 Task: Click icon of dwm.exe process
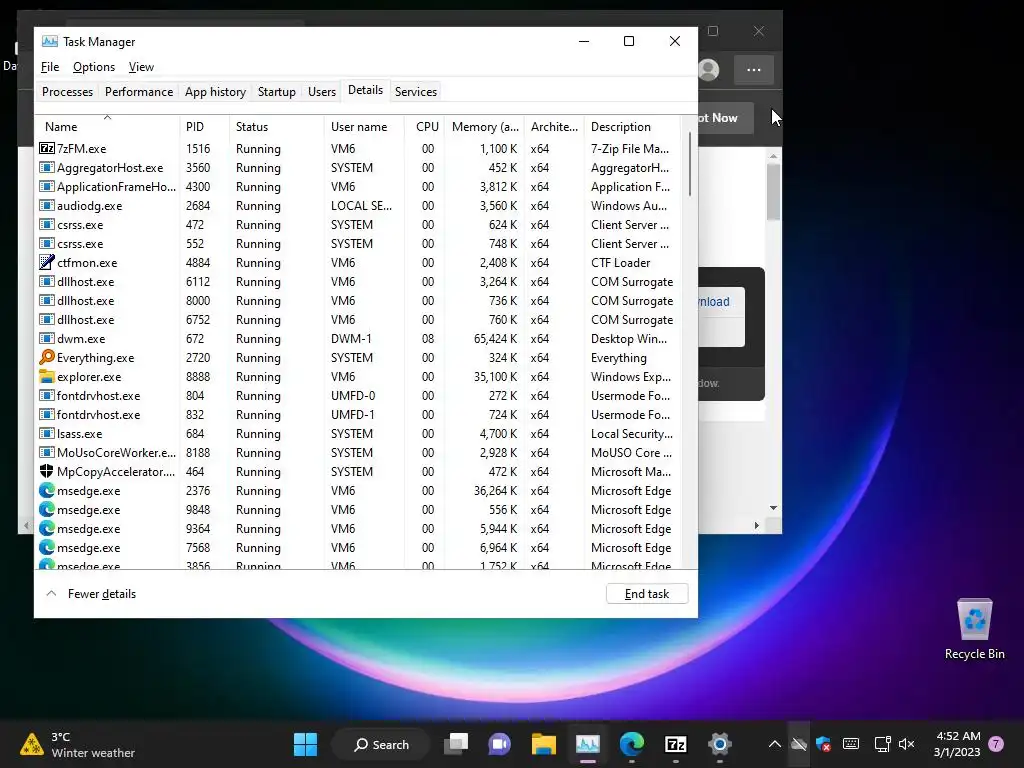coord(46,338)
